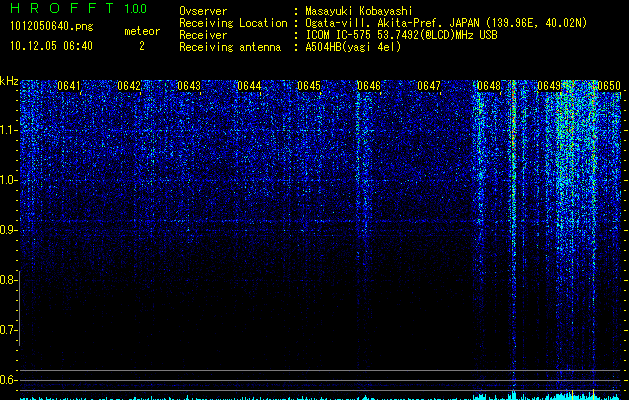Click the kHz axis unit label
This screenshot has width=629, height=400.
[9, 81]
